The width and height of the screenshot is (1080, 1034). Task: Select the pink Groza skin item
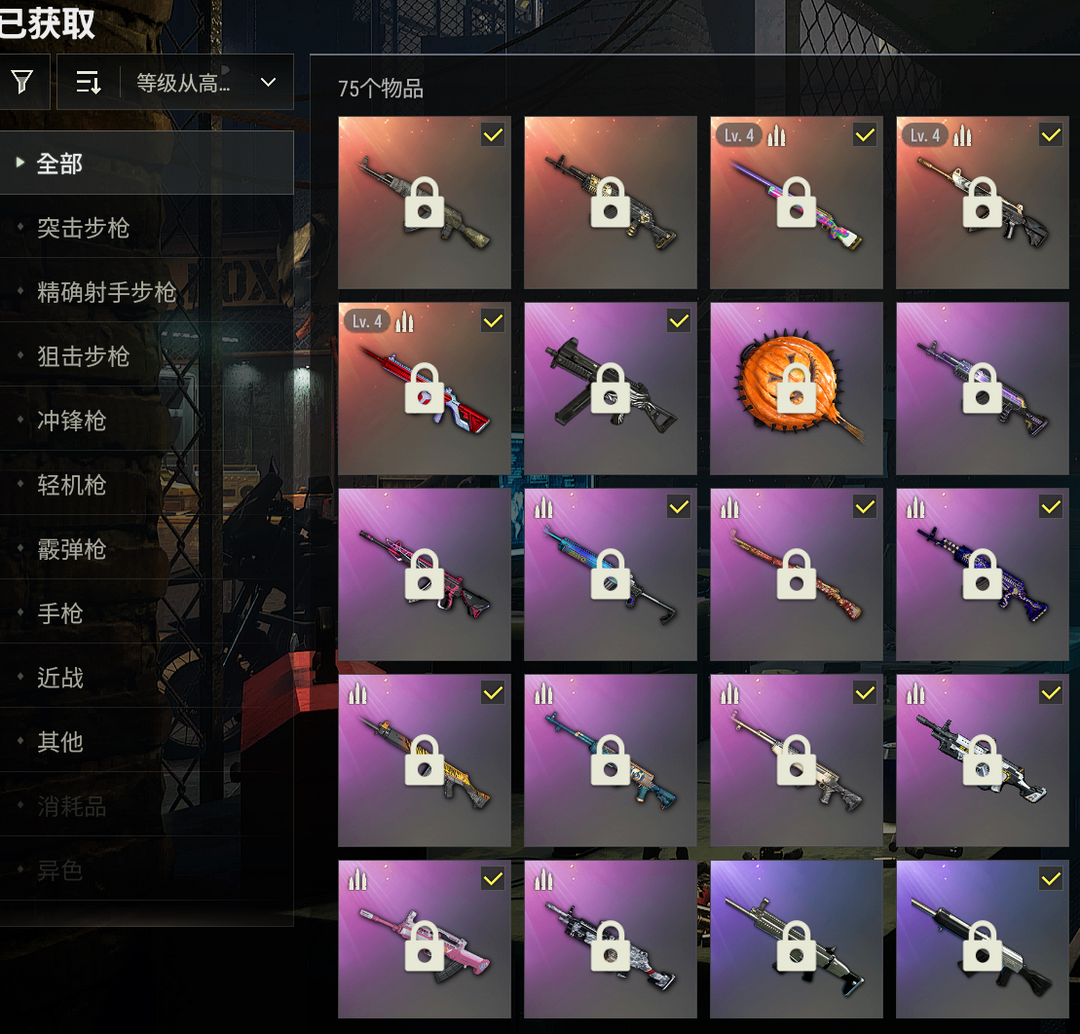(424, 939)
